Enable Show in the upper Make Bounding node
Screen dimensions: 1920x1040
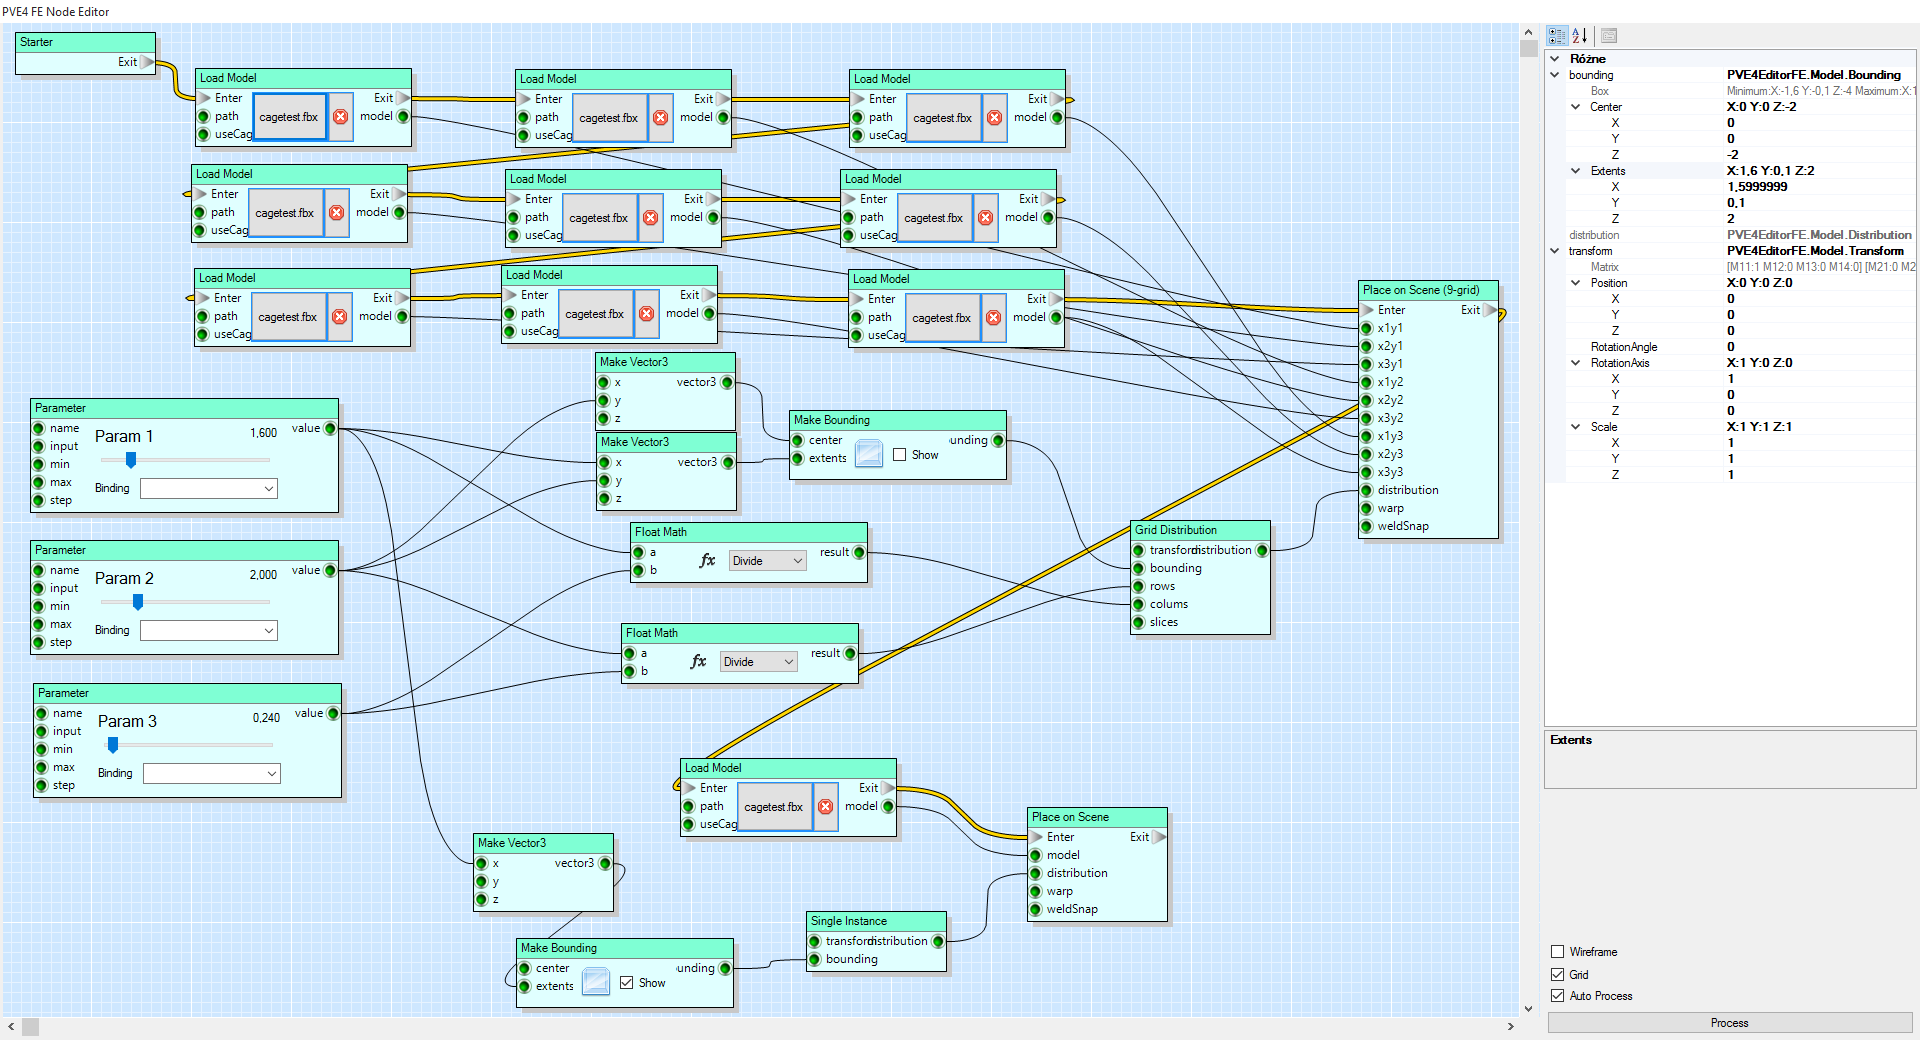tap(899, 453)
